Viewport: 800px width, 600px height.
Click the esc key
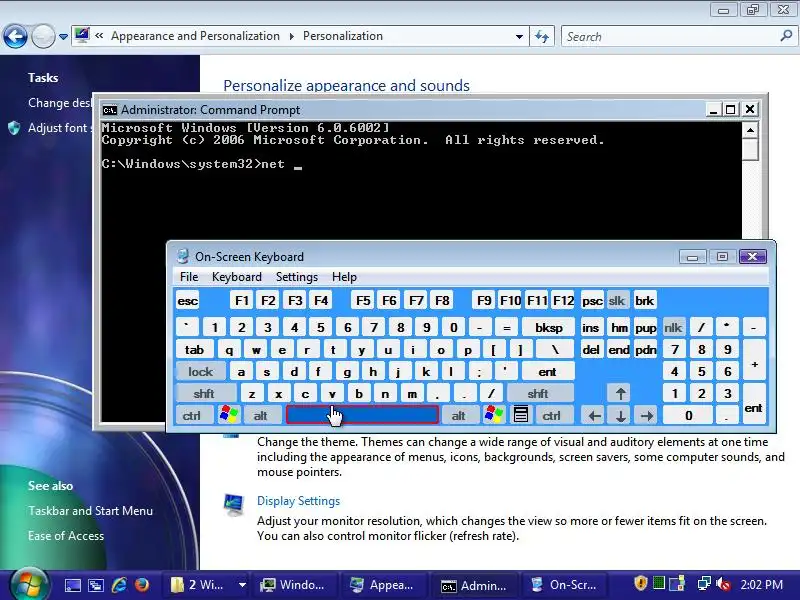tap(187, 301)
